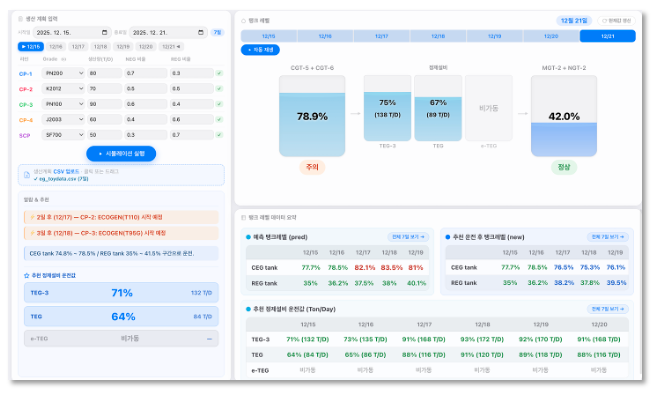The width and height of the screenshot is (659, 403).
Task: Click the TEG-3 71% recommendation card
Action: click(121, 293)
